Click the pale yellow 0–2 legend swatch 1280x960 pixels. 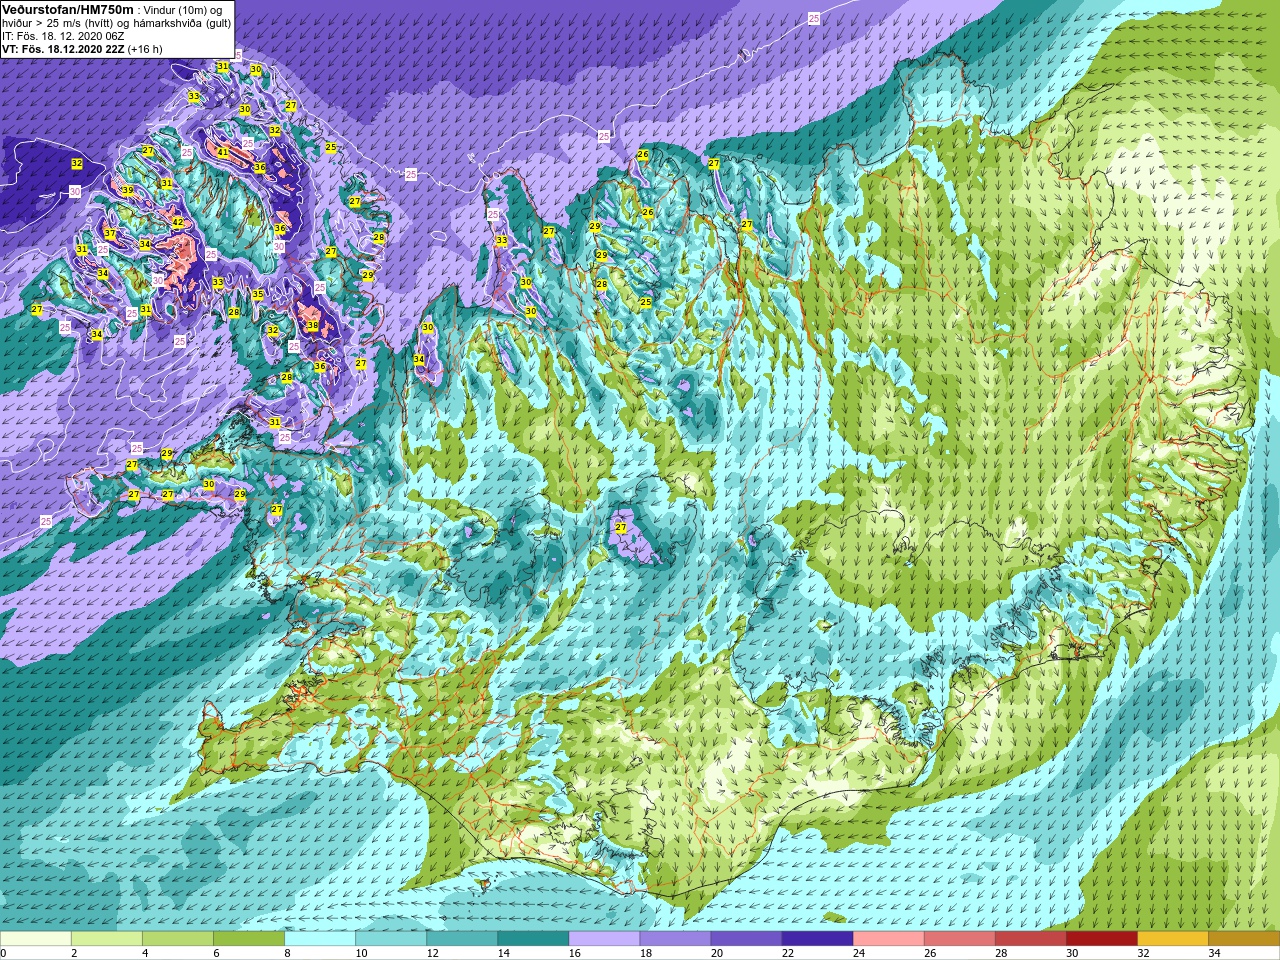[36, 939]
